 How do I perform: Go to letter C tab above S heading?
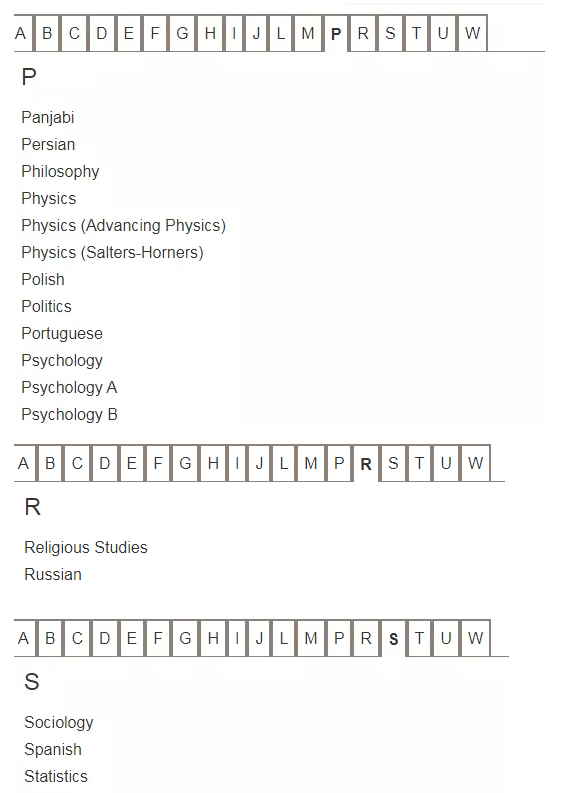tap(77, 638)
